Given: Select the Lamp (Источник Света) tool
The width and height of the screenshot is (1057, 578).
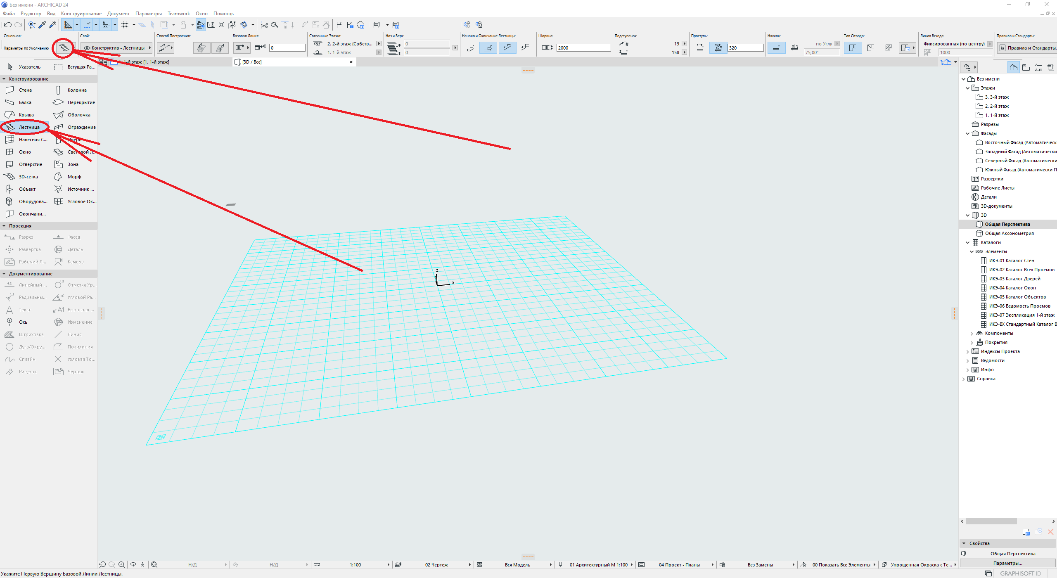Looking at the screenshot, I should pos(73,189).
